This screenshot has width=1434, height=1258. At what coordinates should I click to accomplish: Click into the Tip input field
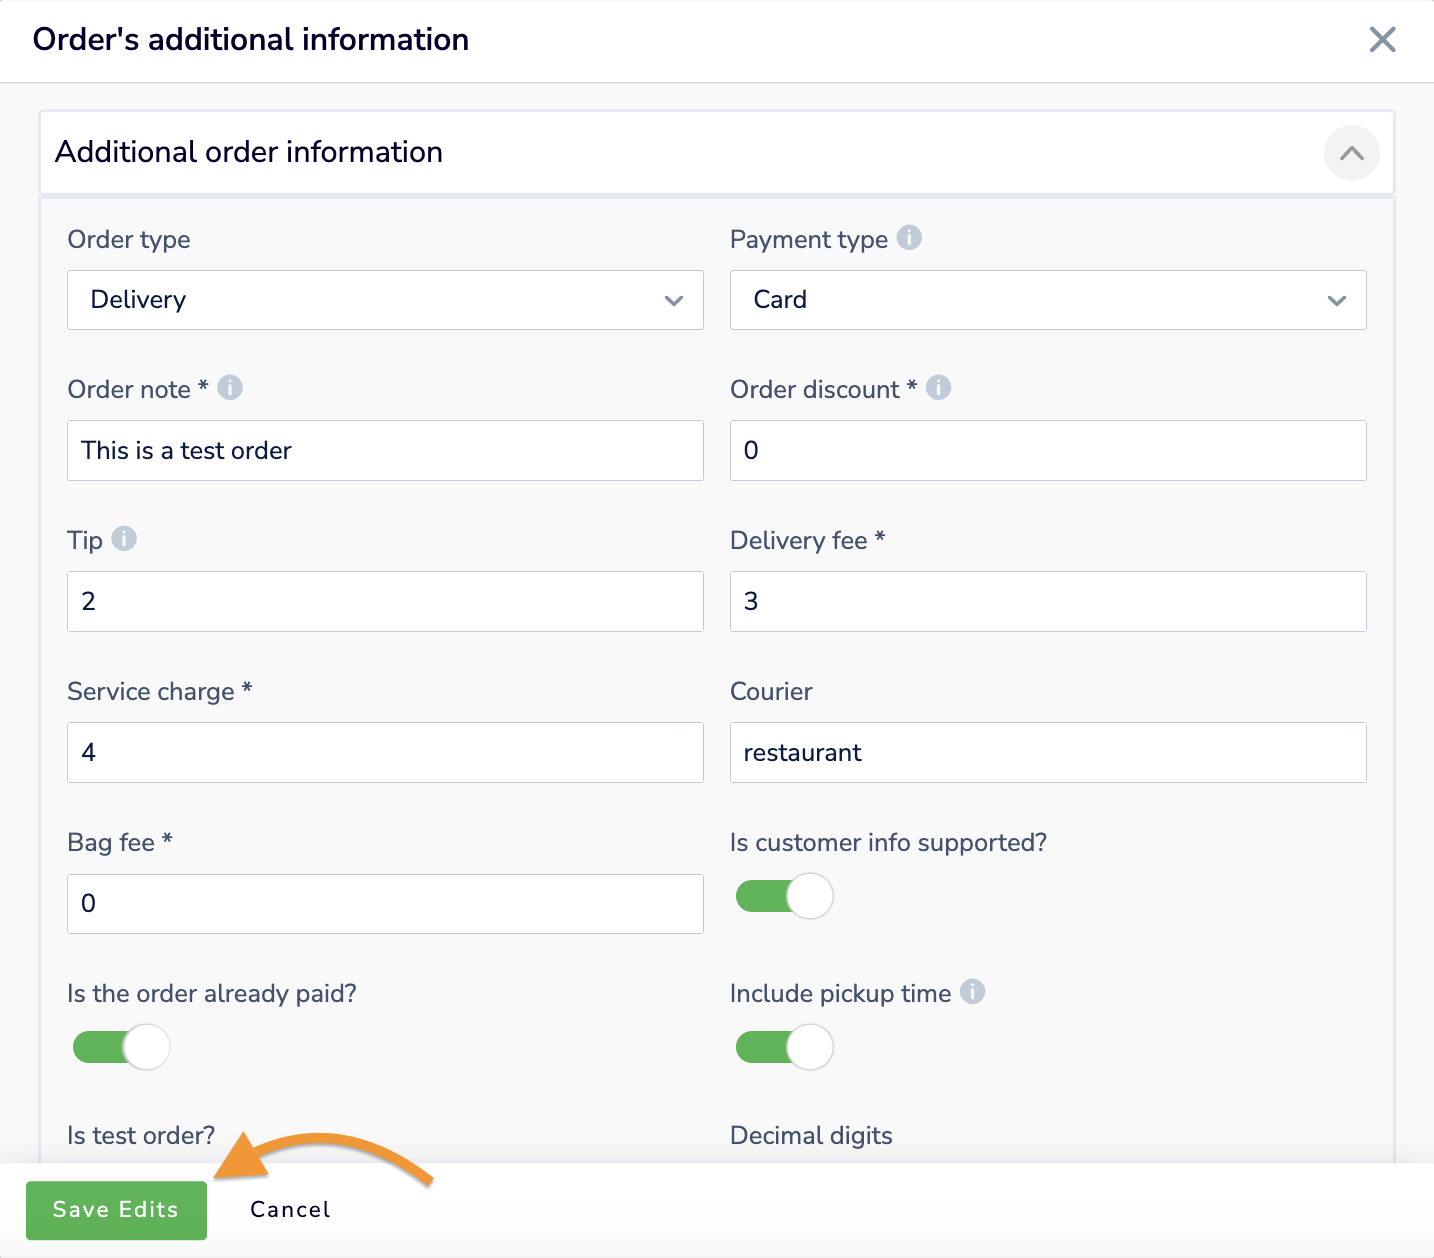(x=385, y=602)
